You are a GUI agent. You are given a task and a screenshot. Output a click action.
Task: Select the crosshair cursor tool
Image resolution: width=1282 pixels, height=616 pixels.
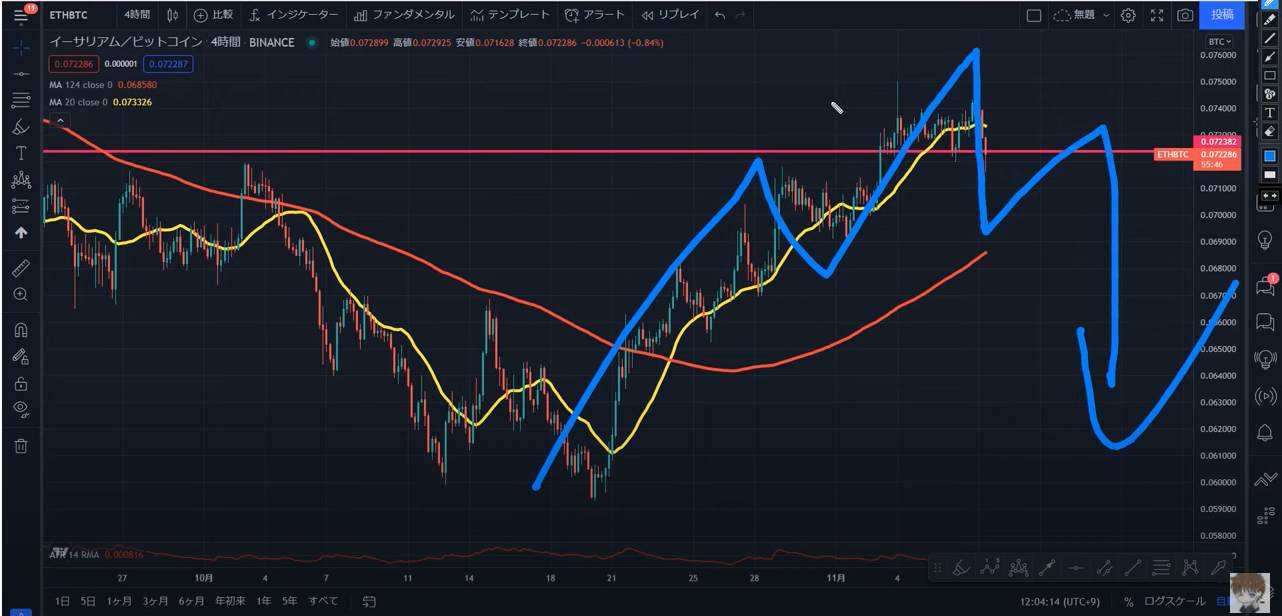(x=20, y=47)
